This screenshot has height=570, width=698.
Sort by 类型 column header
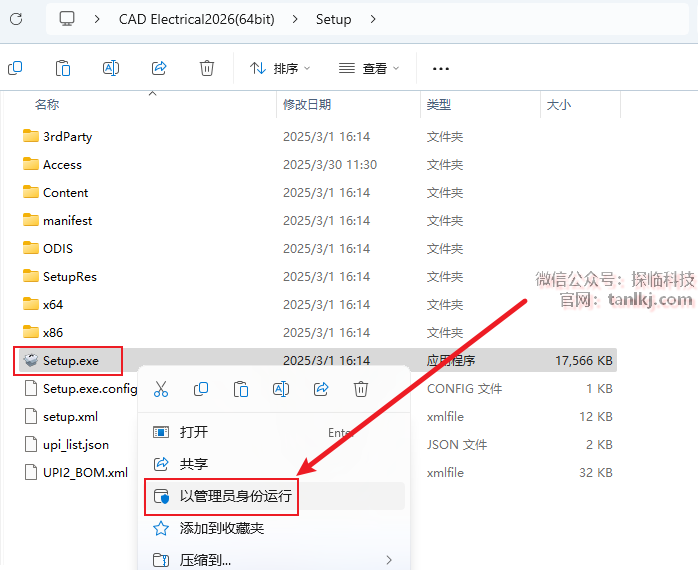[x=439, y=105]
